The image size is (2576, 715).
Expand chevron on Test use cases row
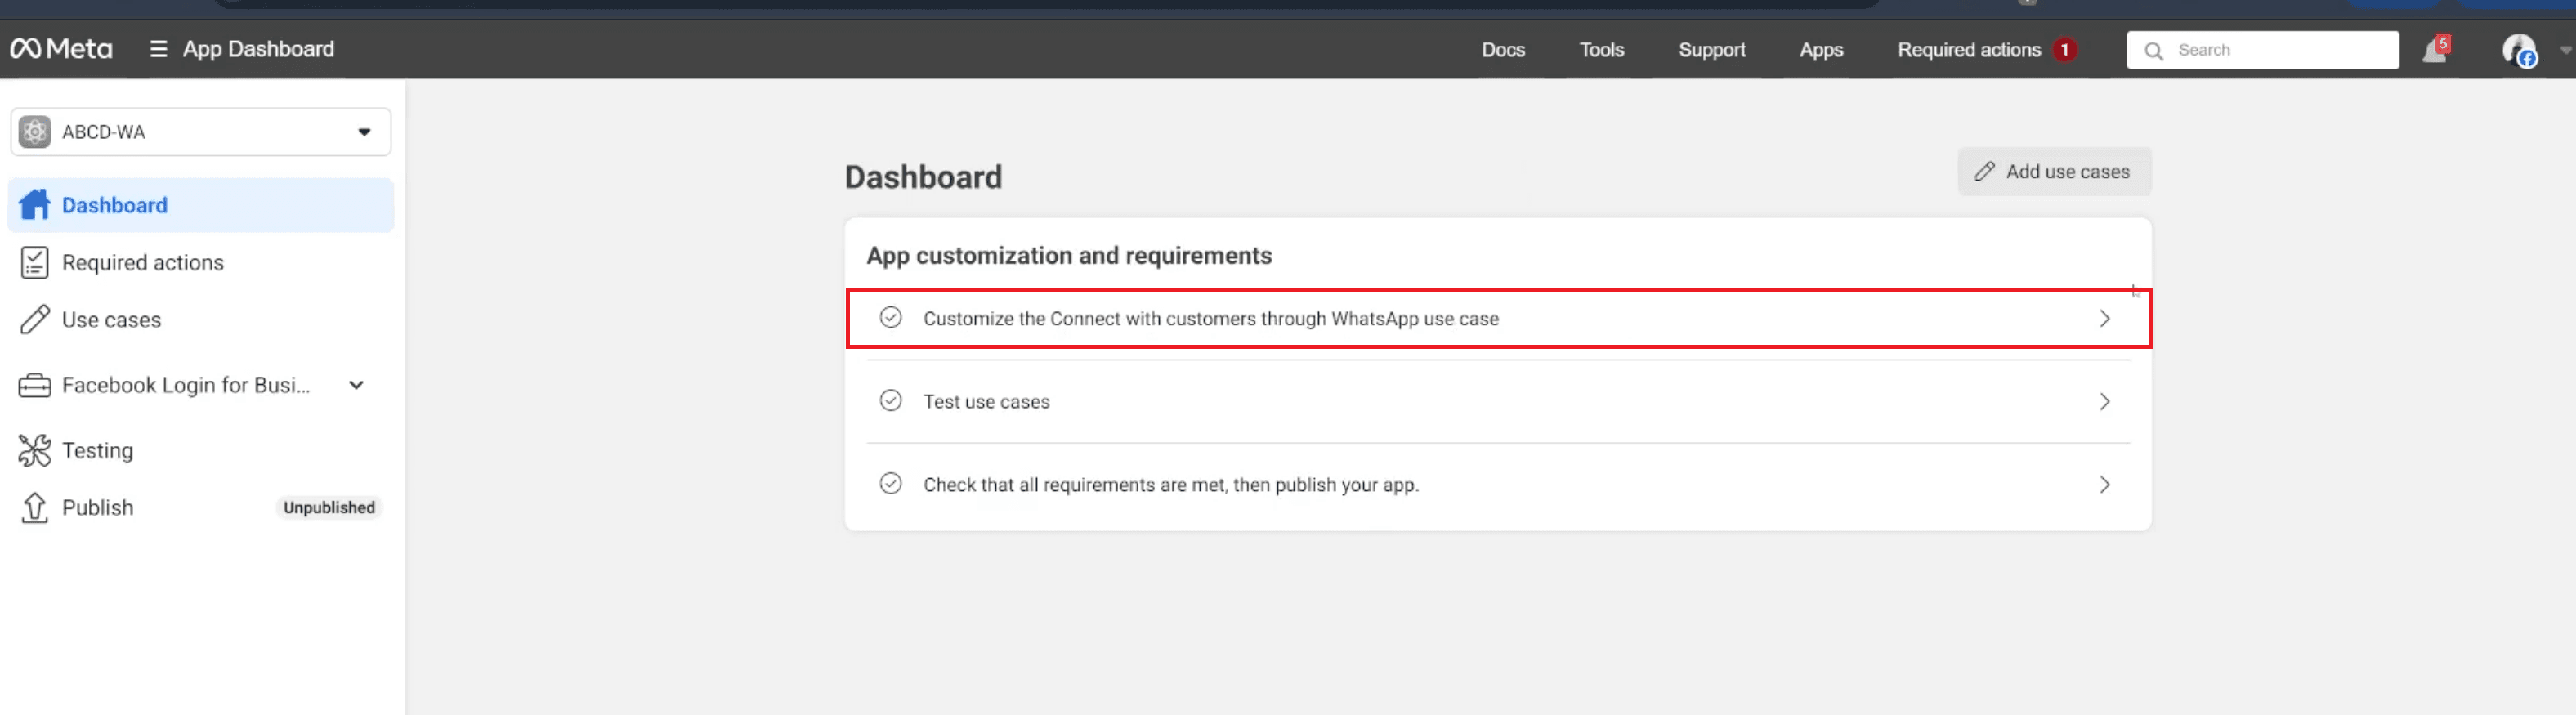2105,402
